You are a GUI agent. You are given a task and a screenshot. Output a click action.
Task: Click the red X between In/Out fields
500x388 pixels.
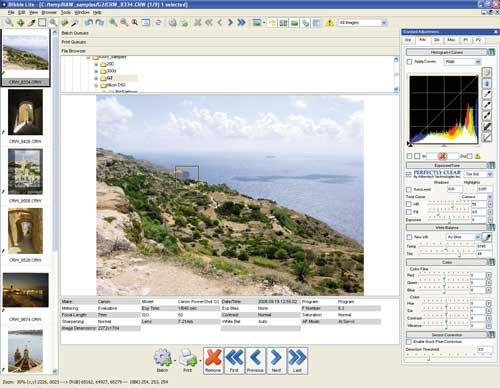tap(442, 156)
